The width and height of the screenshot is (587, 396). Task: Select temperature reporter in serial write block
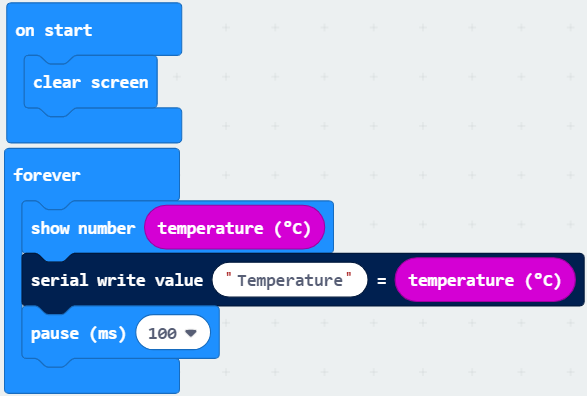[x=485, y=280]
